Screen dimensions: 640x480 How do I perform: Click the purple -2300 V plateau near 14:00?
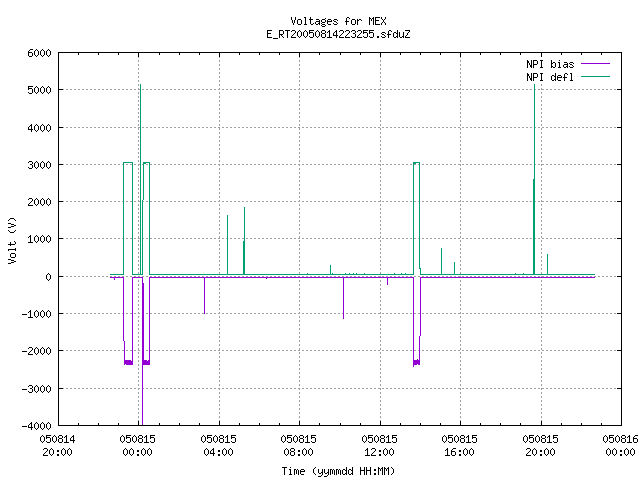[416, 362]
